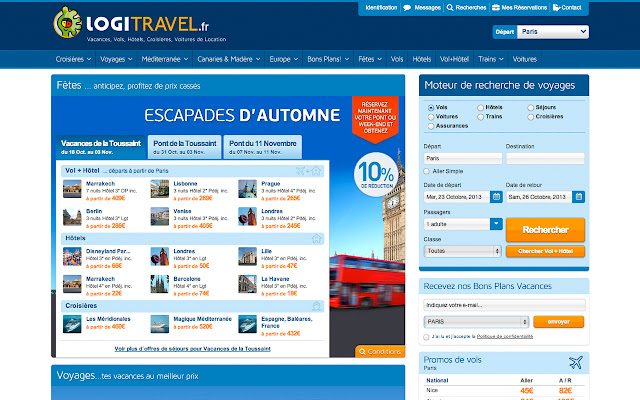Image resolution: width=640 pixels, height=400 pixels.
Task: Open Magique Méditerranée cruise thumbnail
Action: click(x=160, y=324)
